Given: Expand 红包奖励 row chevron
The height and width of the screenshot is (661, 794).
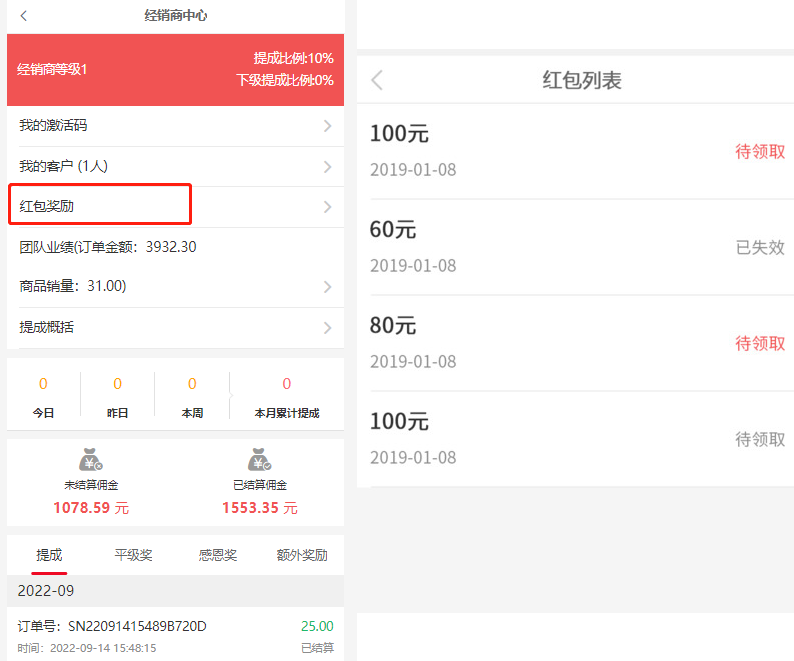Looking at the screenshot, I should (x=327, y=207).
